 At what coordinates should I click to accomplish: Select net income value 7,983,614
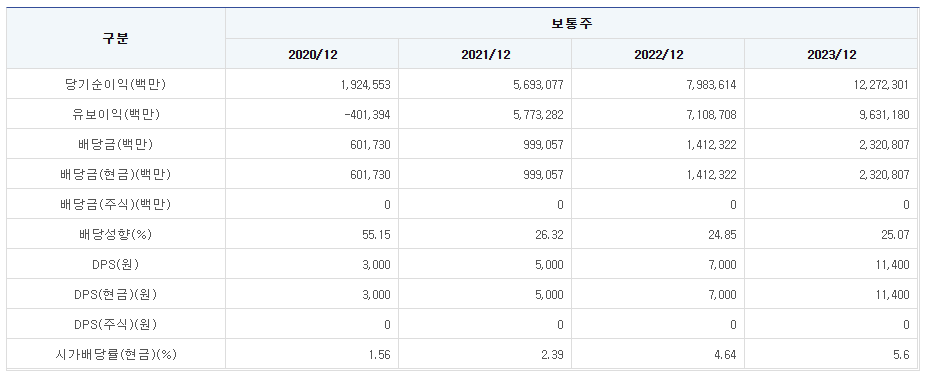tap(712, 85)
